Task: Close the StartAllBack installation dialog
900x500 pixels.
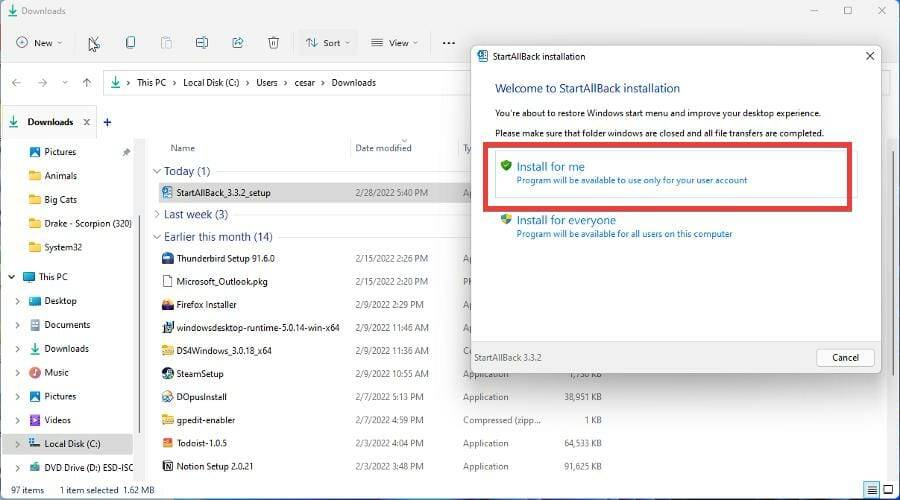Action: (870, 56)
